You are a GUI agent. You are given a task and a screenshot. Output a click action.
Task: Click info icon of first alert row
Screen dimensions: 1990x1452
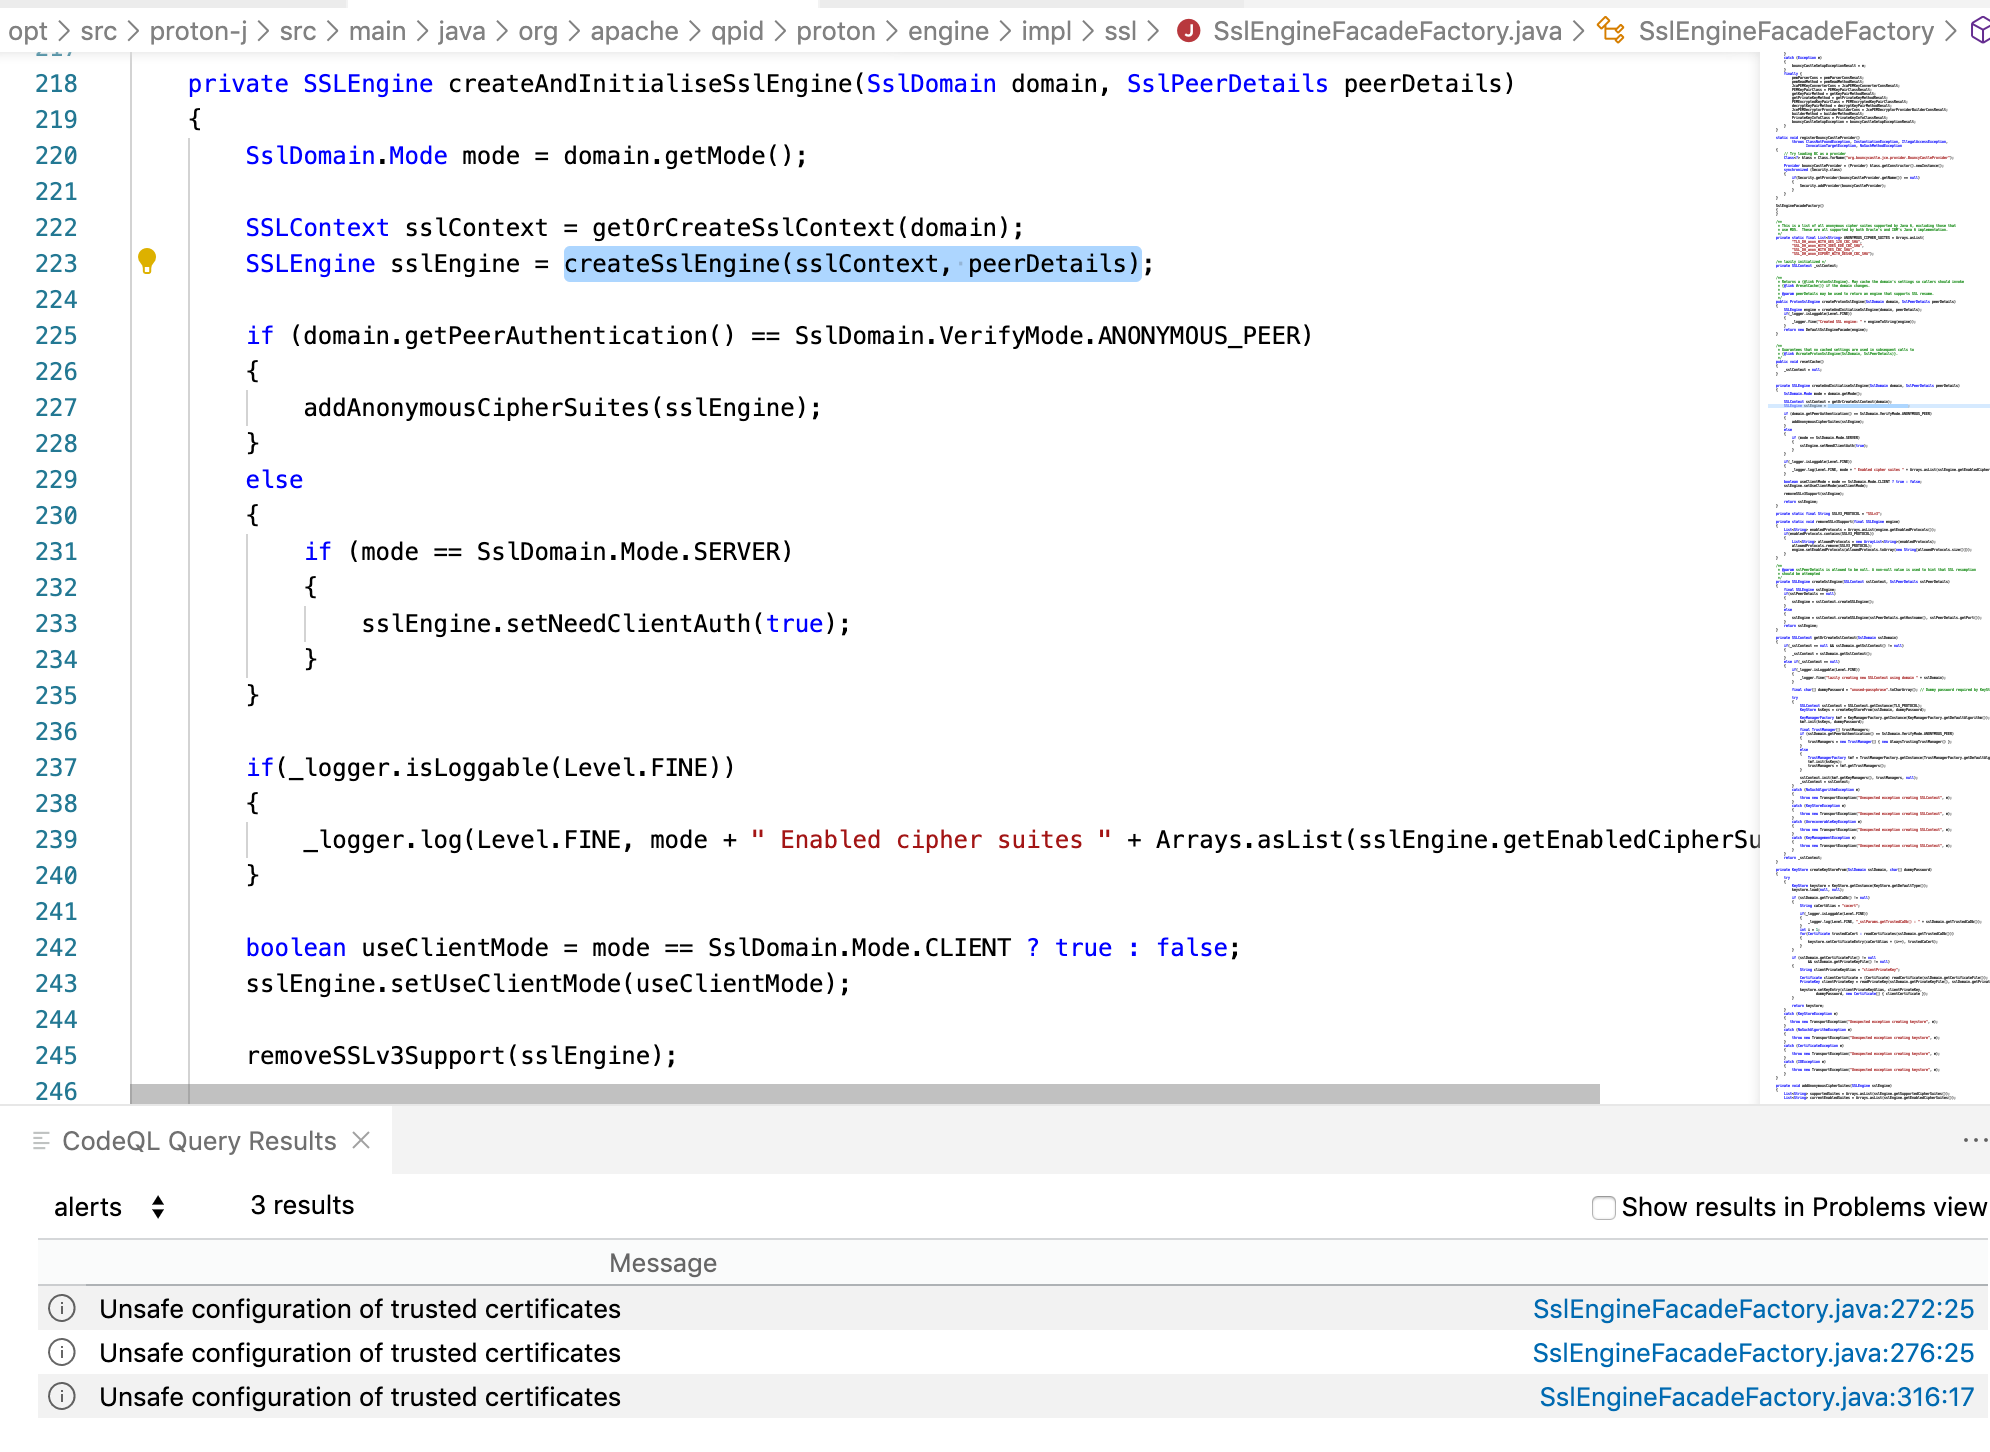click(62, 1308)
